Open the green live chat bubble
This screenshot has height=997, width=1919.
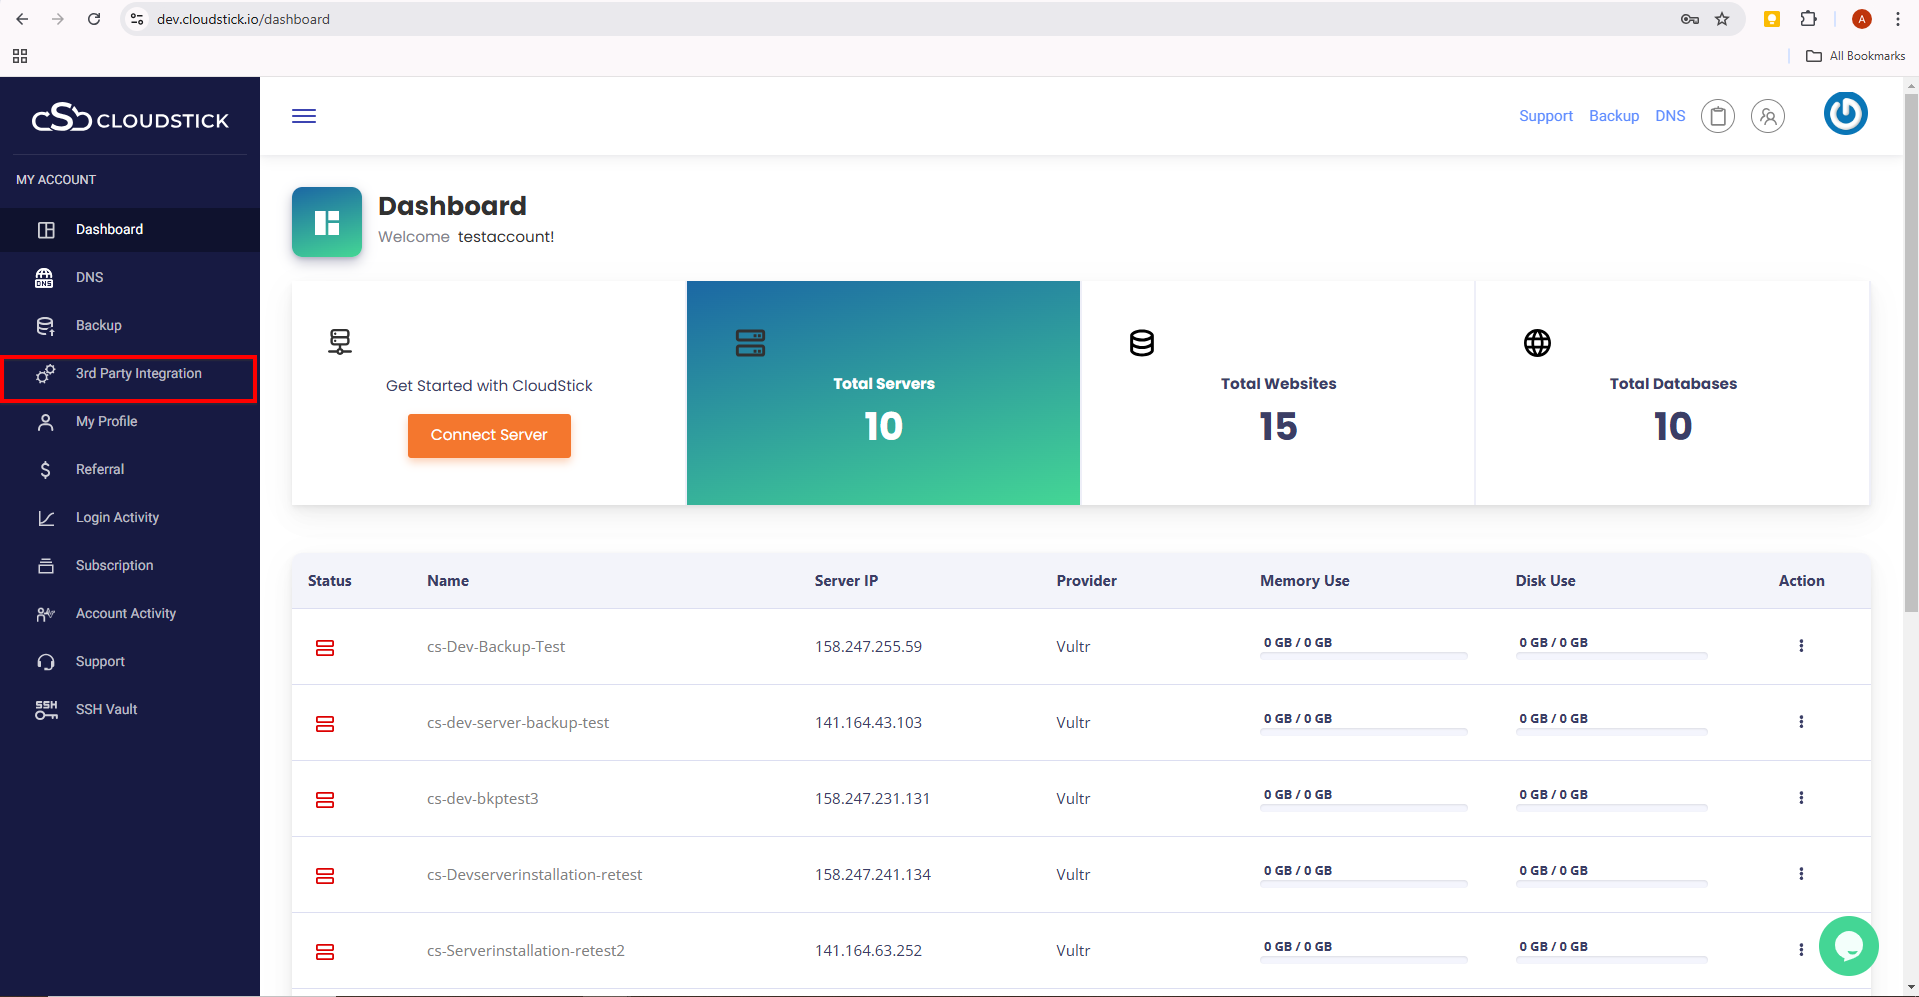(x=1848, y=945)
